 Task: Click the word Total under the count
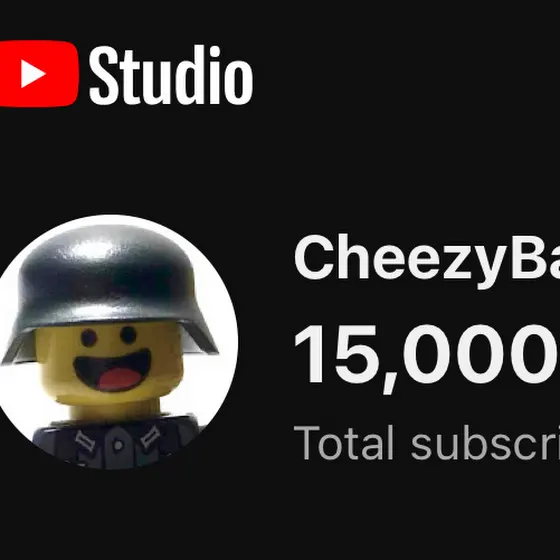pyautogui.click(x=344, y=442)
